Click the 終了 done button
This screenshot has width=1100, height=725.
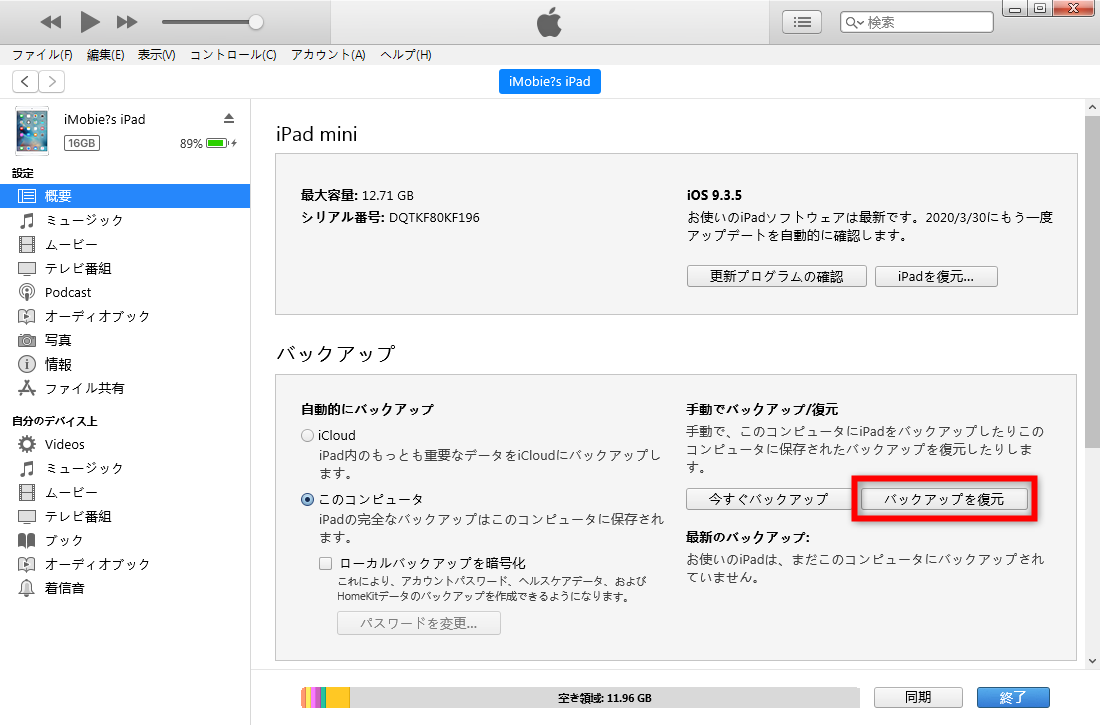[x=1013, y=698]
